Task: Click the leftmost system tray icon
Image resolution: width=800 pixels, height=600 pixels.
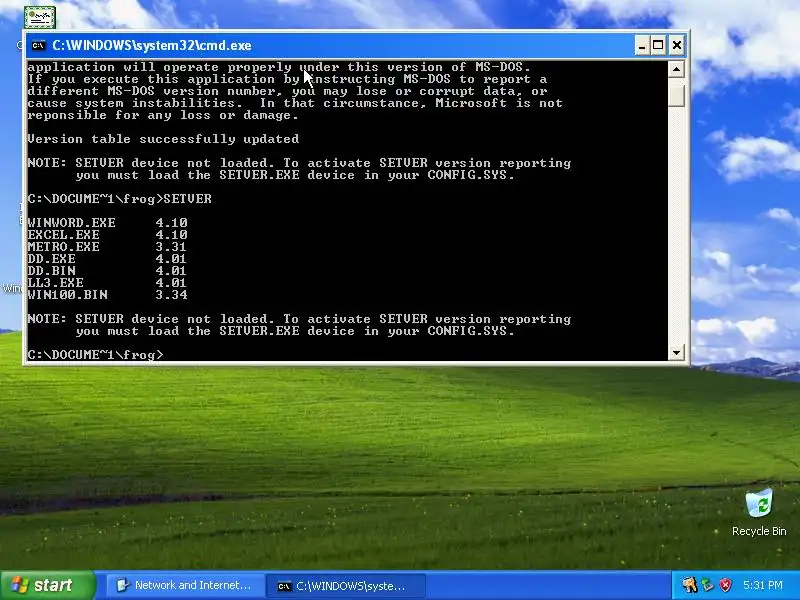Action: click(690, 585)
